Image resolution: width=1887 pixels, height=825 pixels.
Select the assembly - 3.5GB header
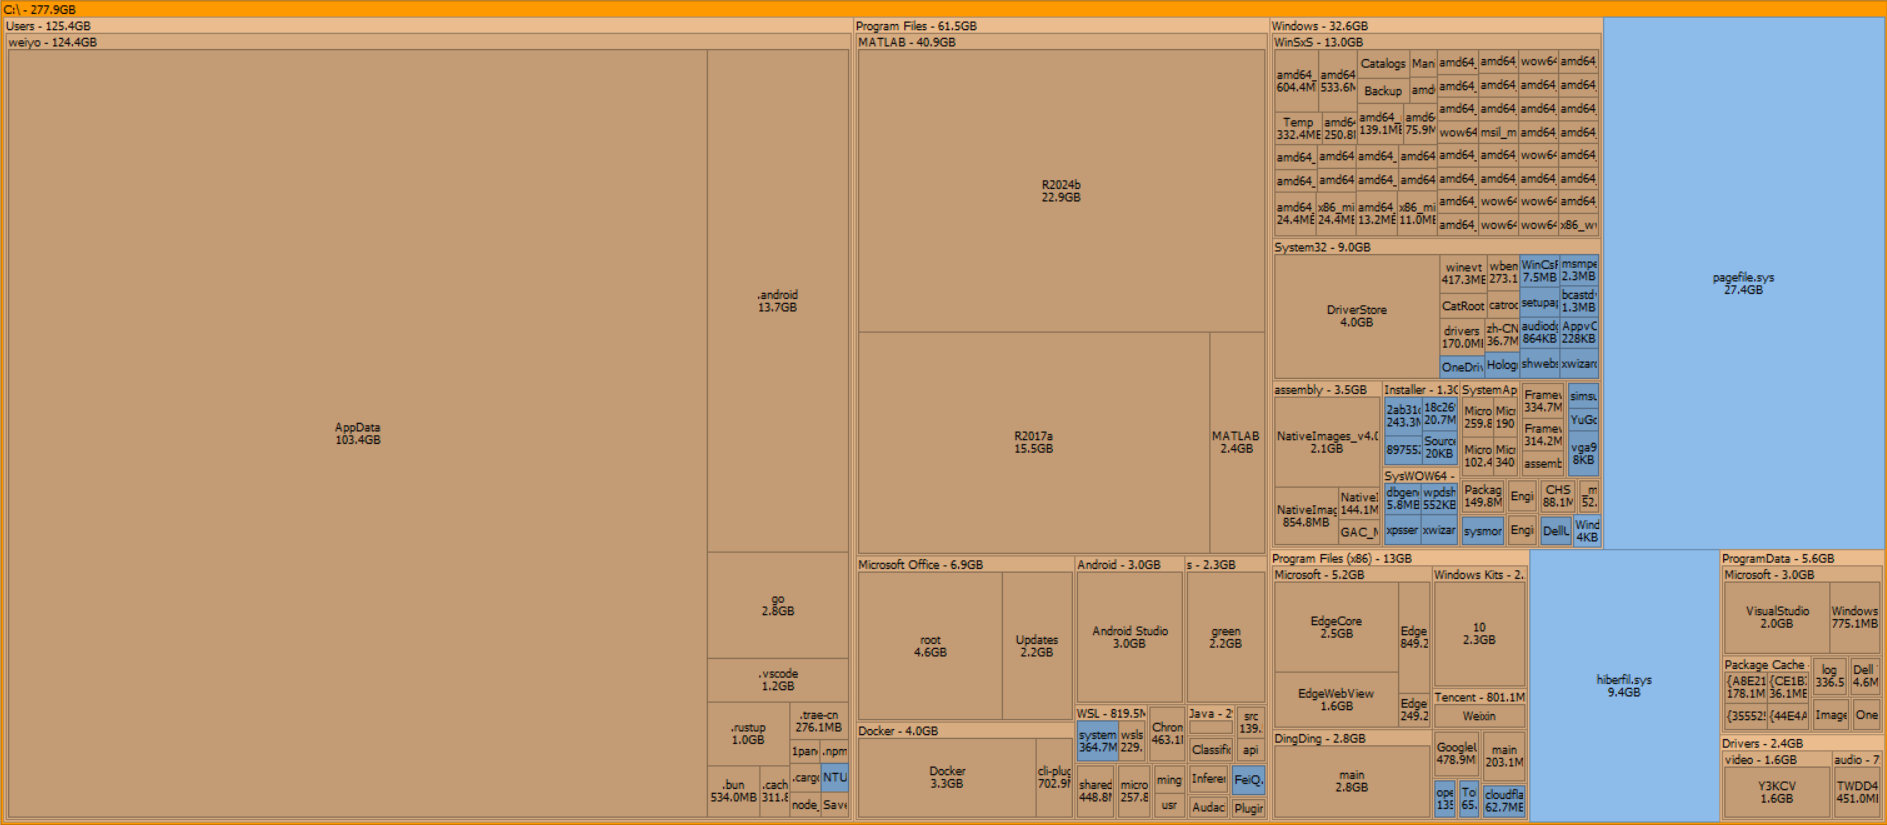1326,390
